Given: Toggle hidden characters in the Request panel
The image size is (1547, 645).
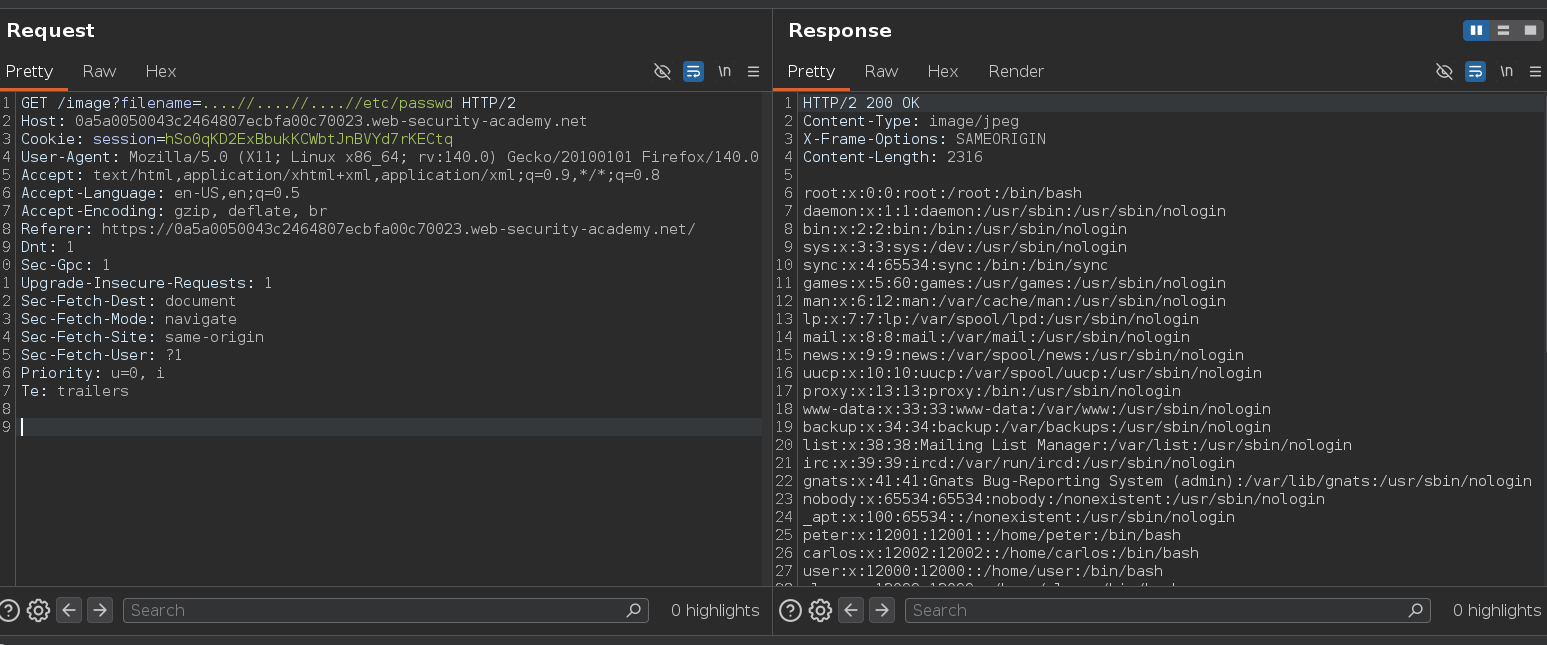Looking at the screenshot, I should tap(662, 71).
